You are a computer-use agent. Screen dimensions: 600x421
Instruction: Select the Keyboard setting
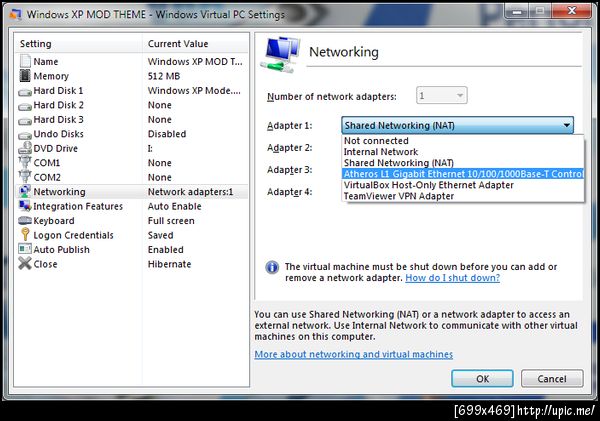[132, 220]
